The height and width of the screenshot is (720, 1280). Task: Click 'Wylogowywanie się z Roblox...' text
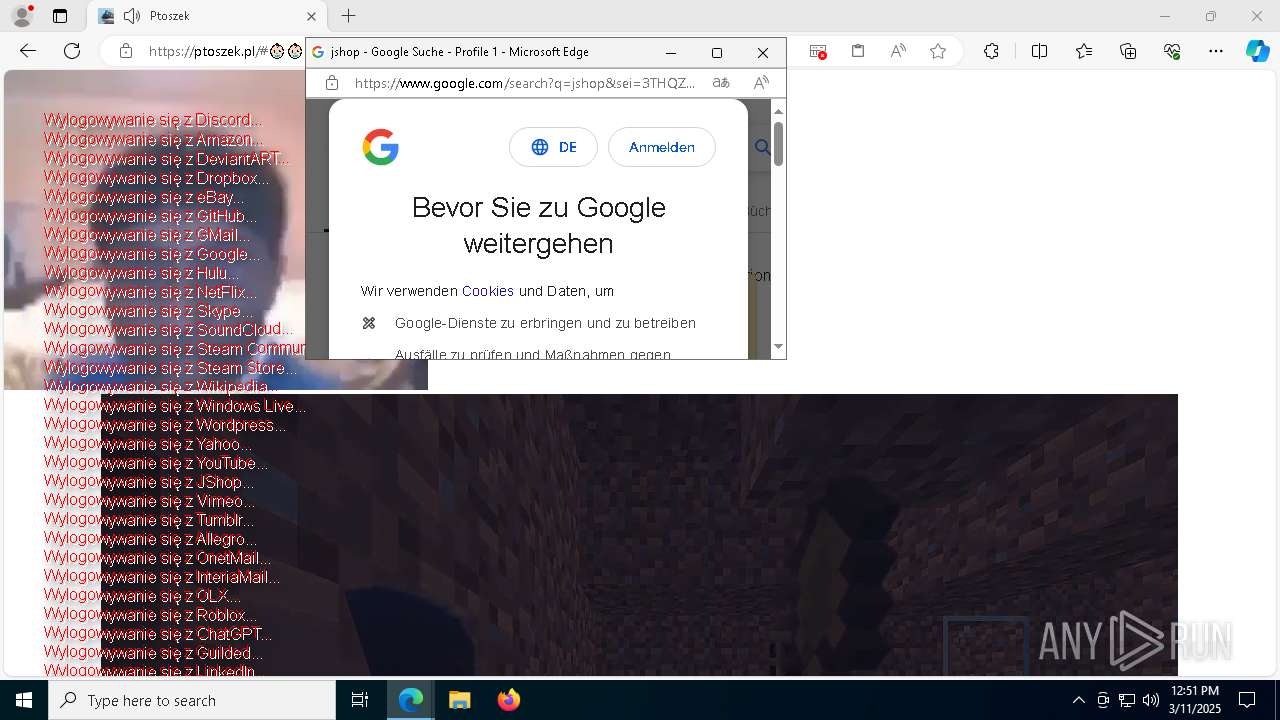click(150, 615)
